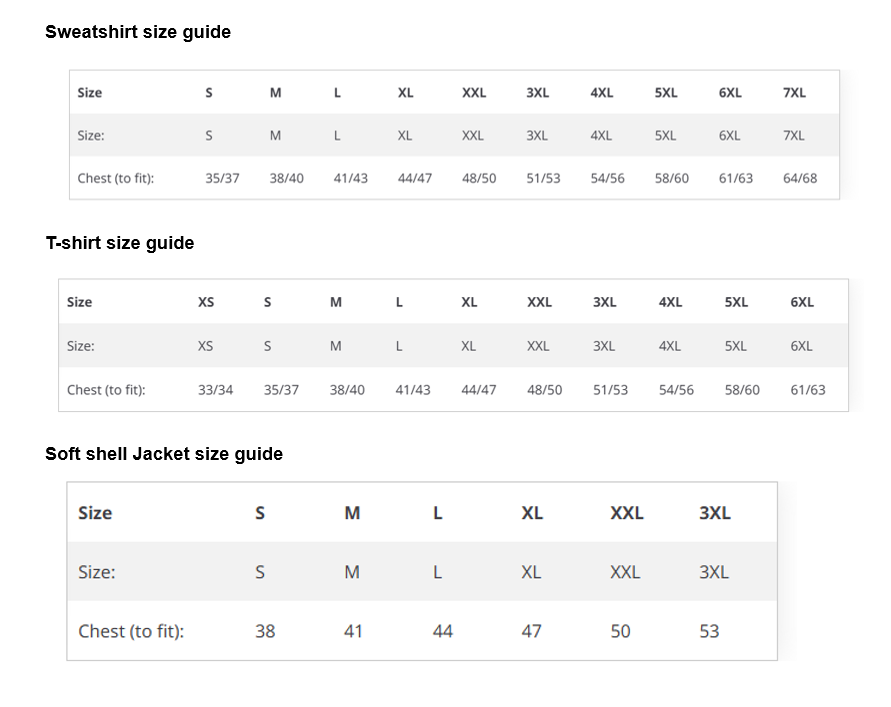Click T-shirt chest value 44/47

click(478, 390)
